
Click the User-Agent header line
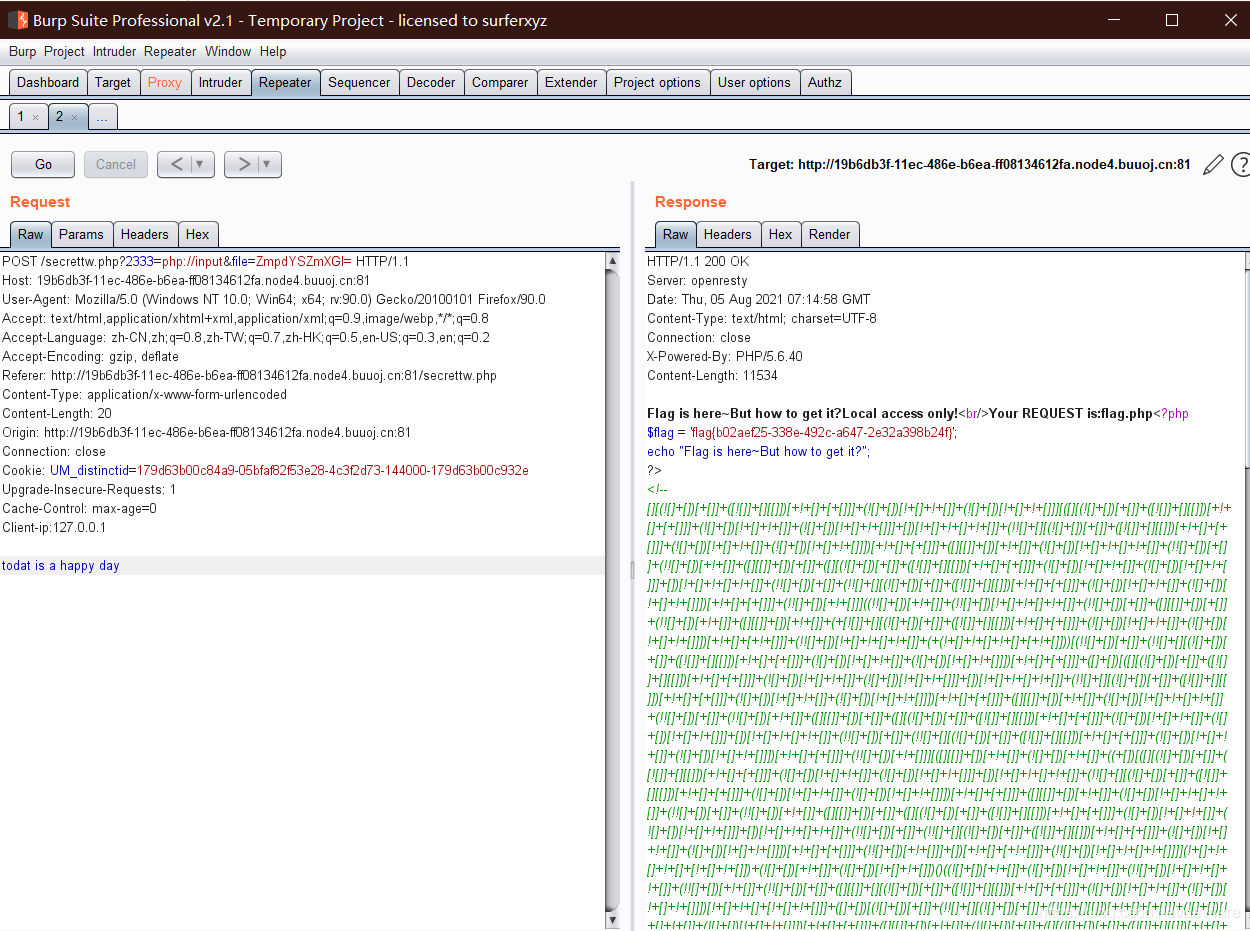coord(274,300)
